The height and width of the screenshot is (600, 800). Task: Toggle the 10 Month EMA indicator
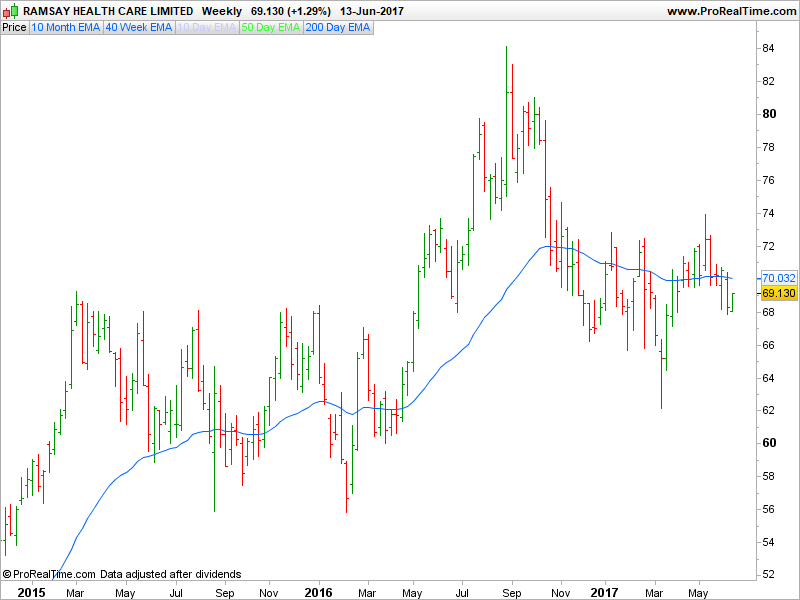coord(66,28)
